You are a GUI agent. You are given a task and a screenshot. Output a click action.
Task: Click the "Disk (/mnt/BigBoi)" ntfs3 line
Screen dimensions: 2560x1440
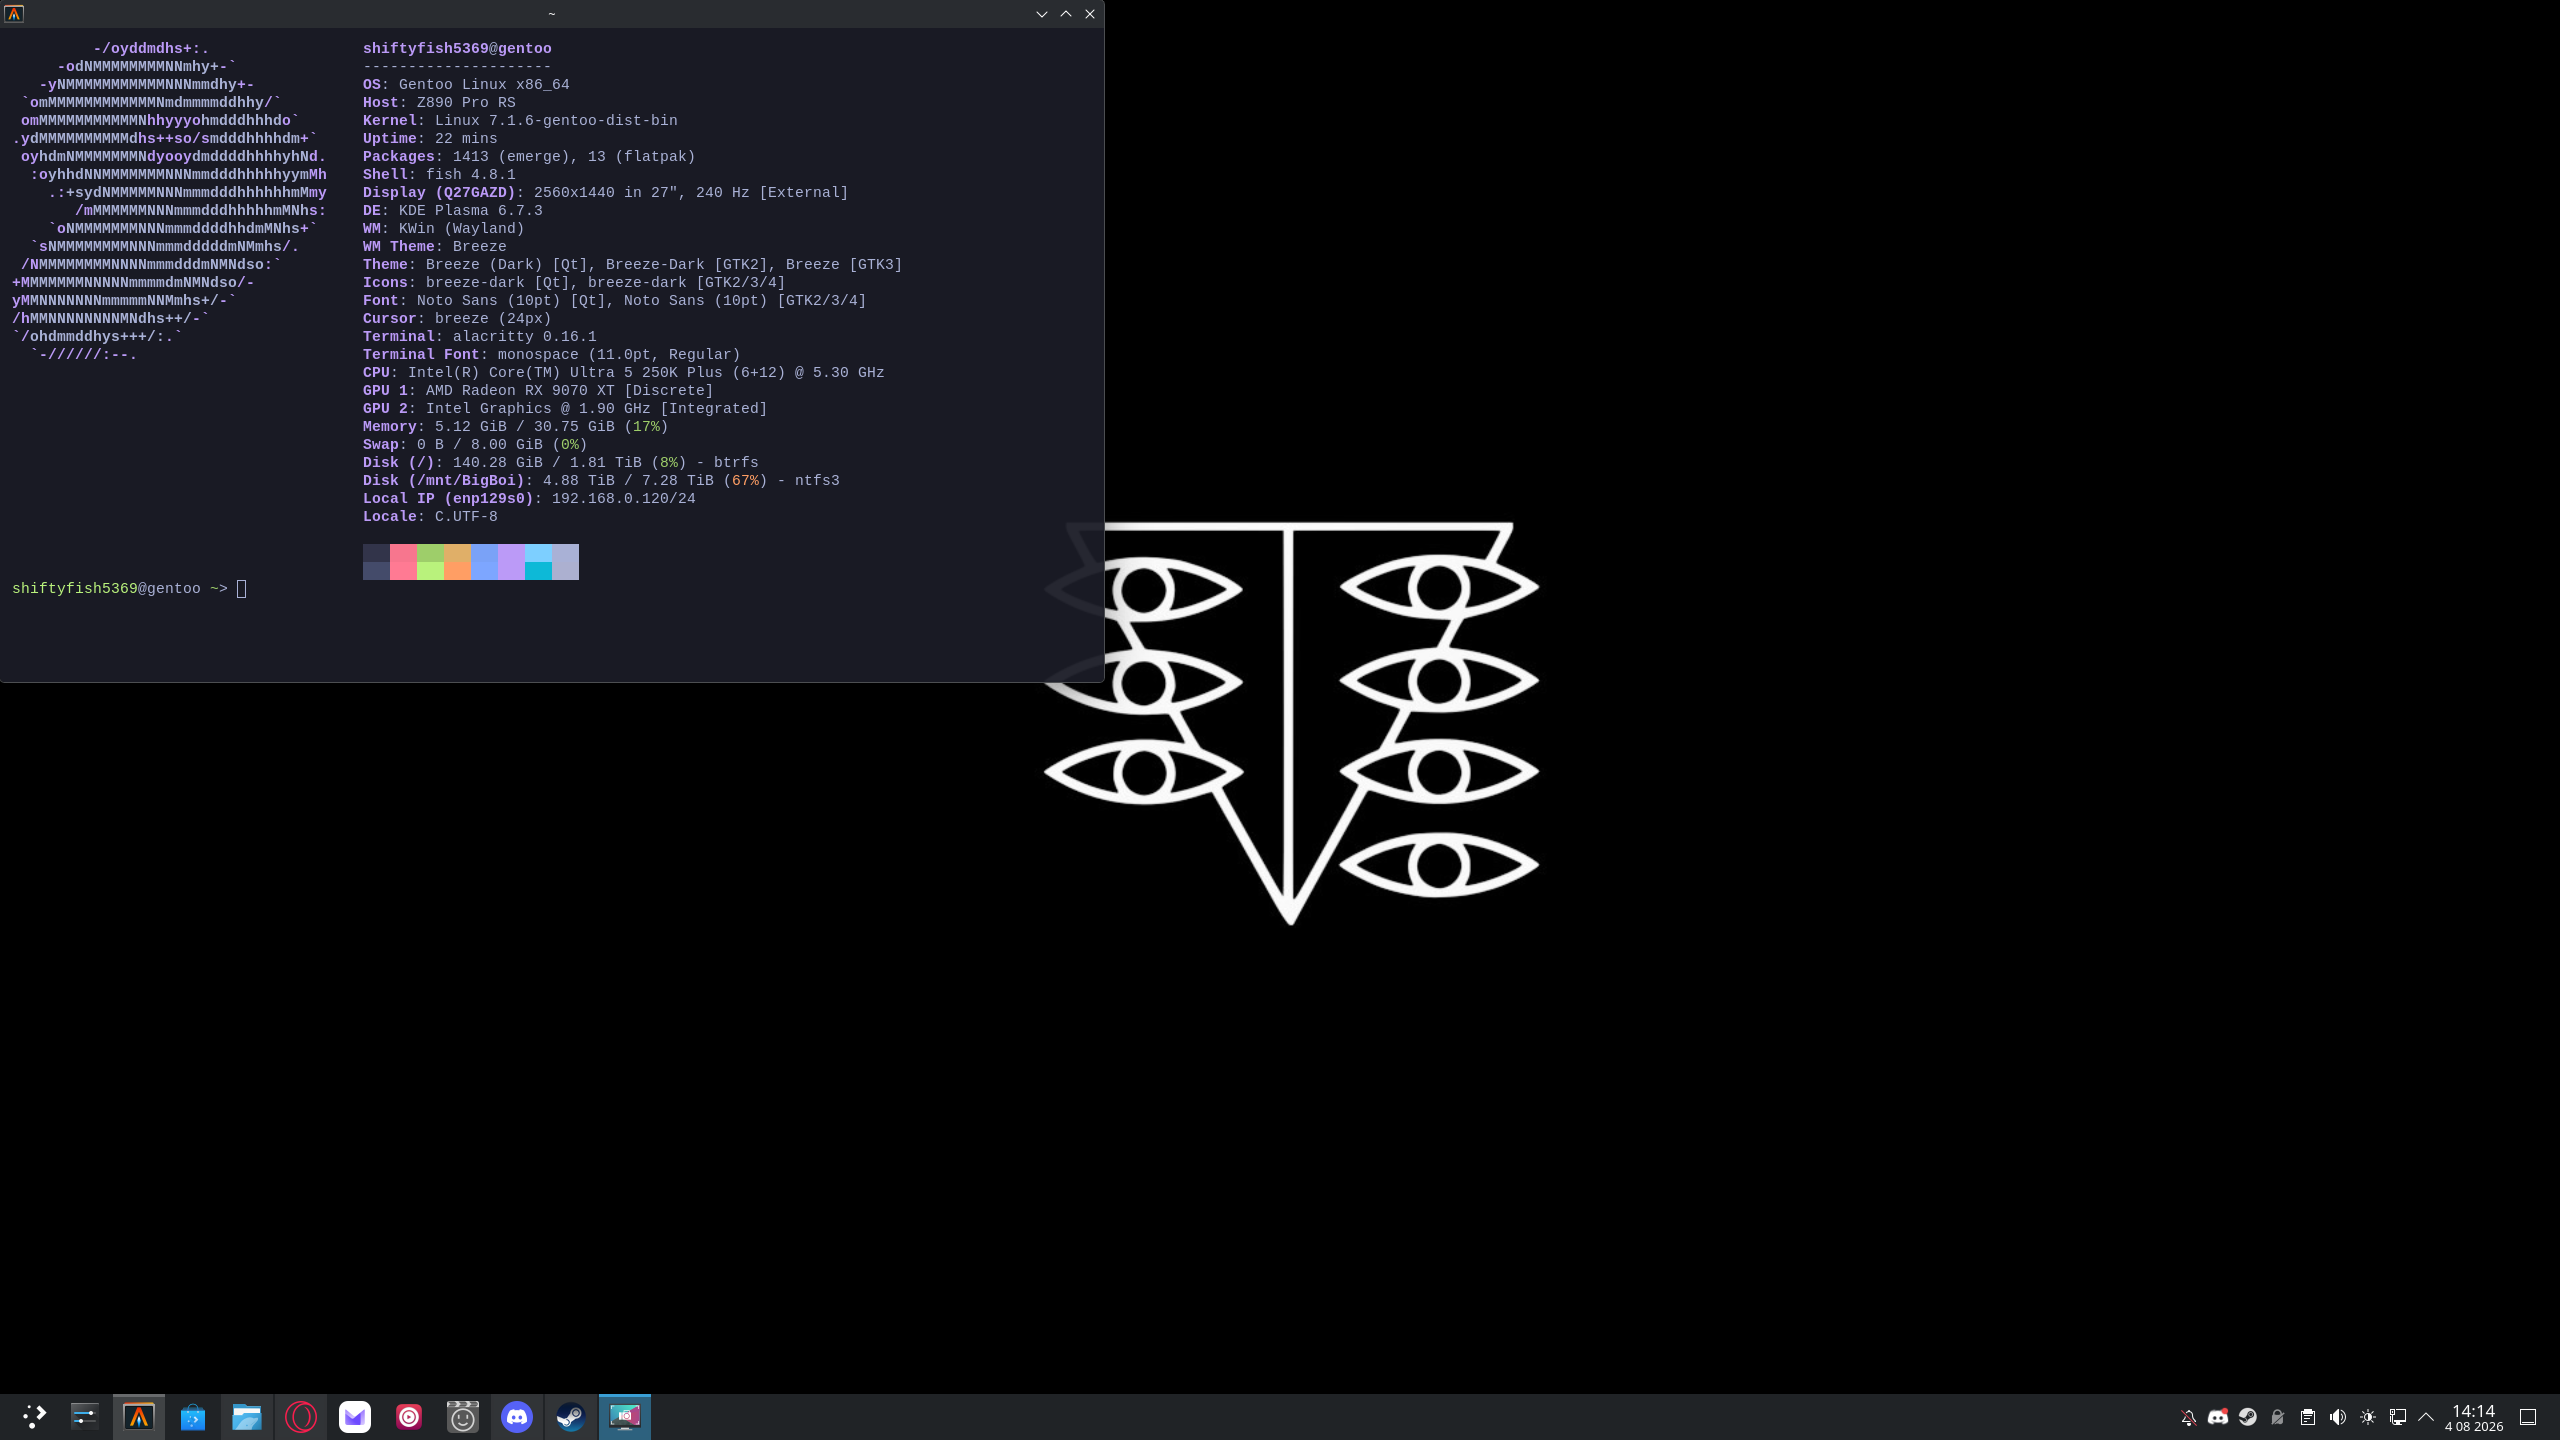tap(601, 481)
